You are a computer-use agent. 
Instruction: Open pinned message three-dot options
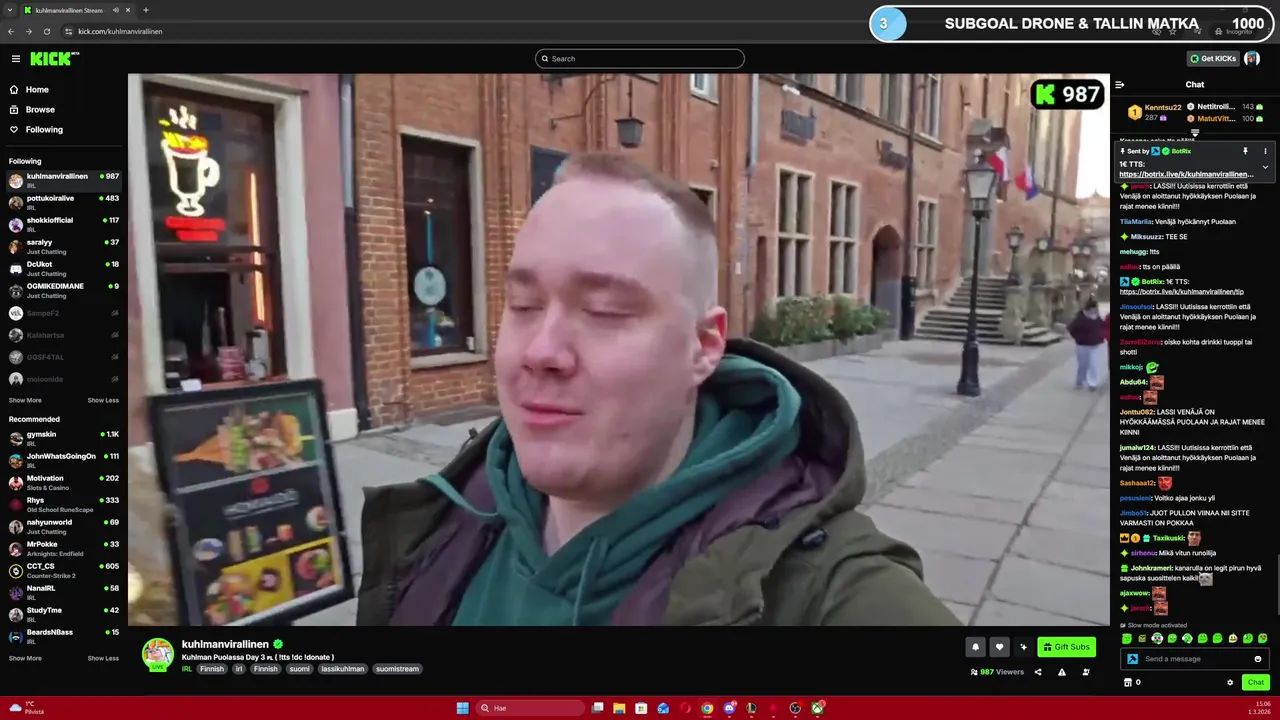(x=1265, y=151)
